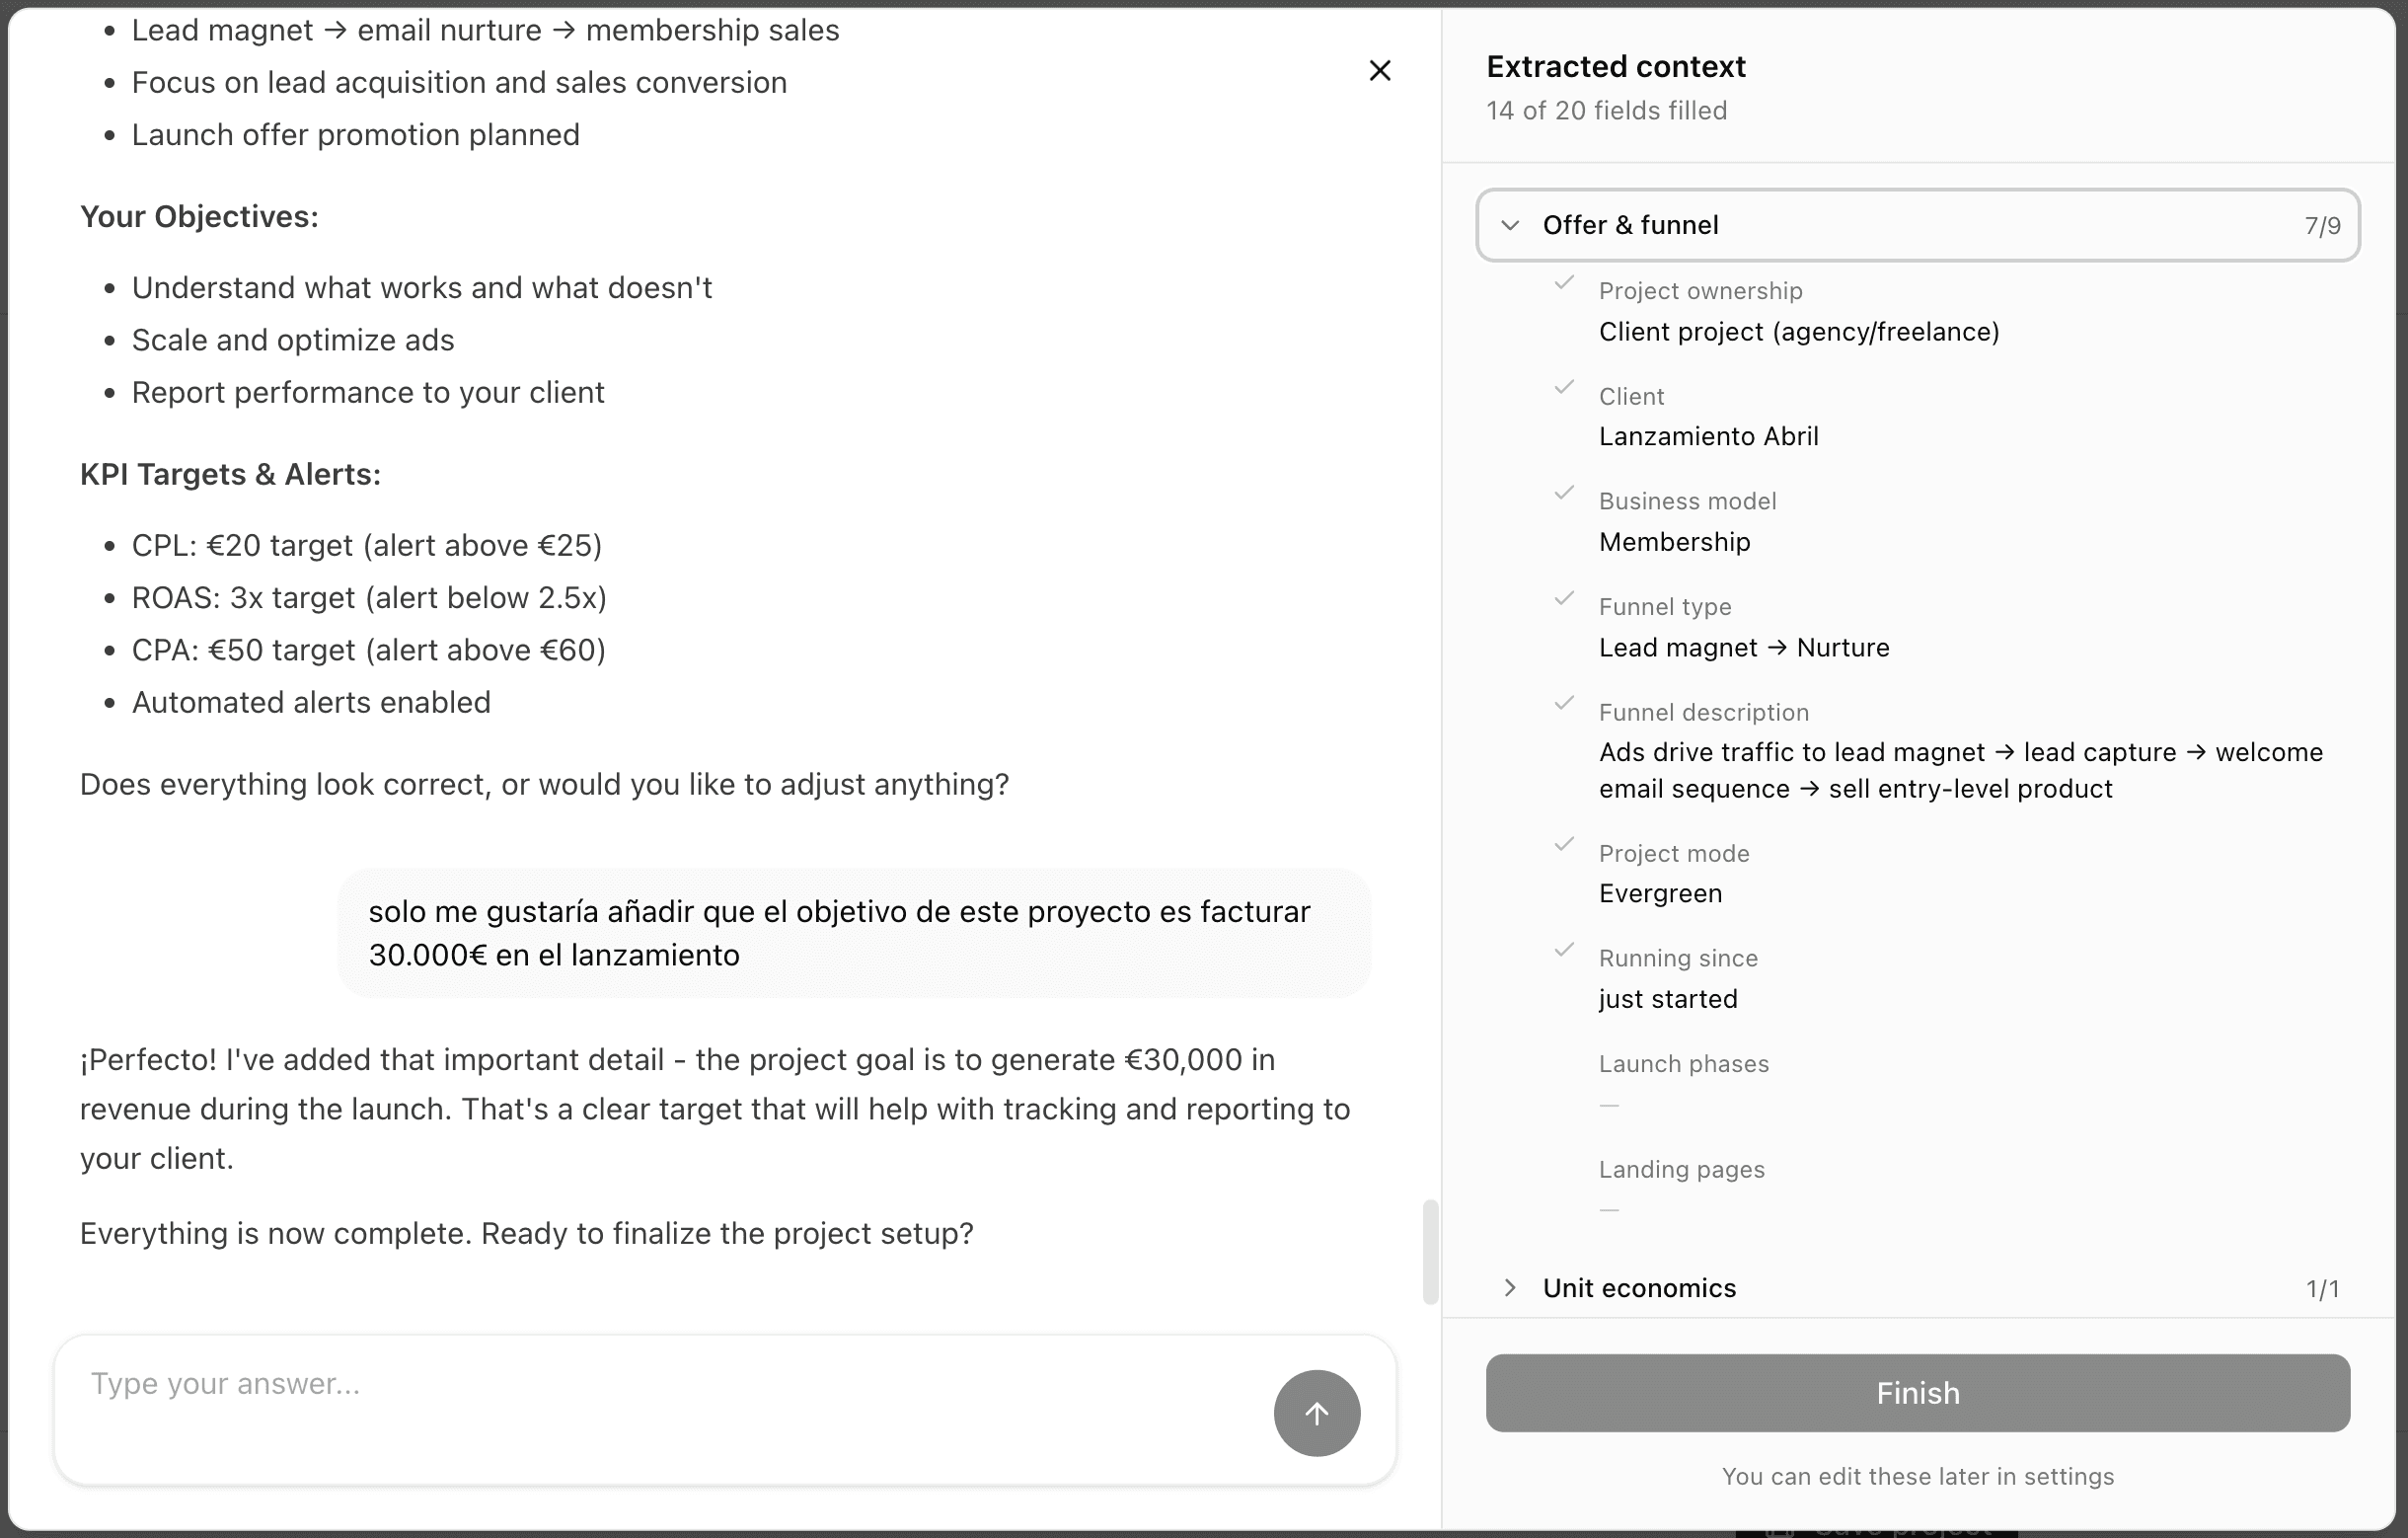The width and height of the screenshot is (2408, 1538).
Task: Click the Project mode checkmark icon
Action: pyautogui.click(x=1565, y=845)
